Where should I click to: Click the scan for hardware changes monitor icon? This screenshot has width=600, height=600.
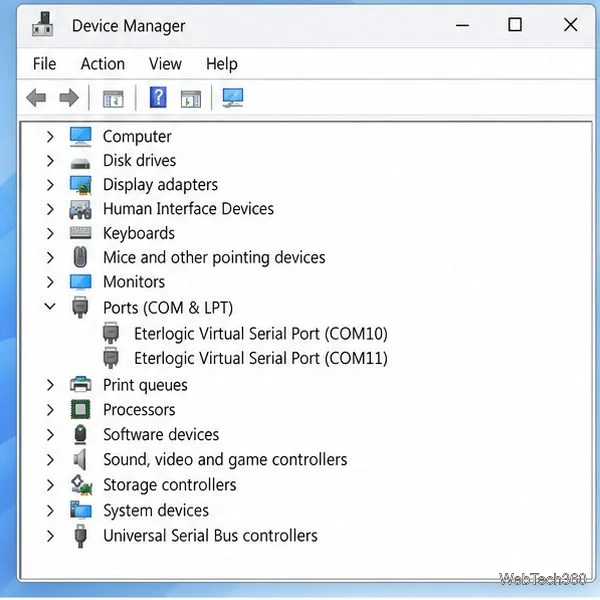pos(233,98)
